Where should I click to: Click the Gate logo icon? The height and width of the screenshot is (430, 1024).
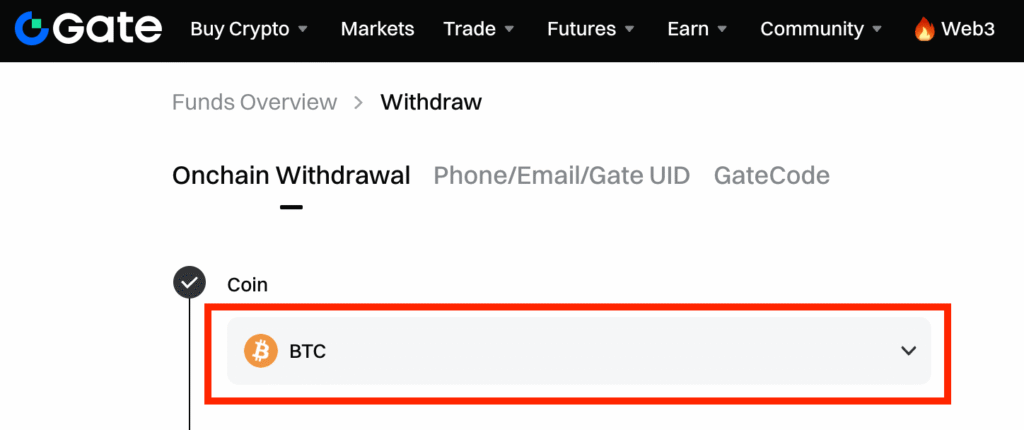point(31,28)
